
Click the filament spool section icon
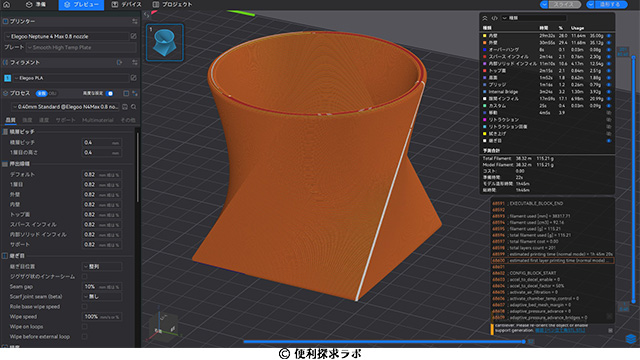5,62
